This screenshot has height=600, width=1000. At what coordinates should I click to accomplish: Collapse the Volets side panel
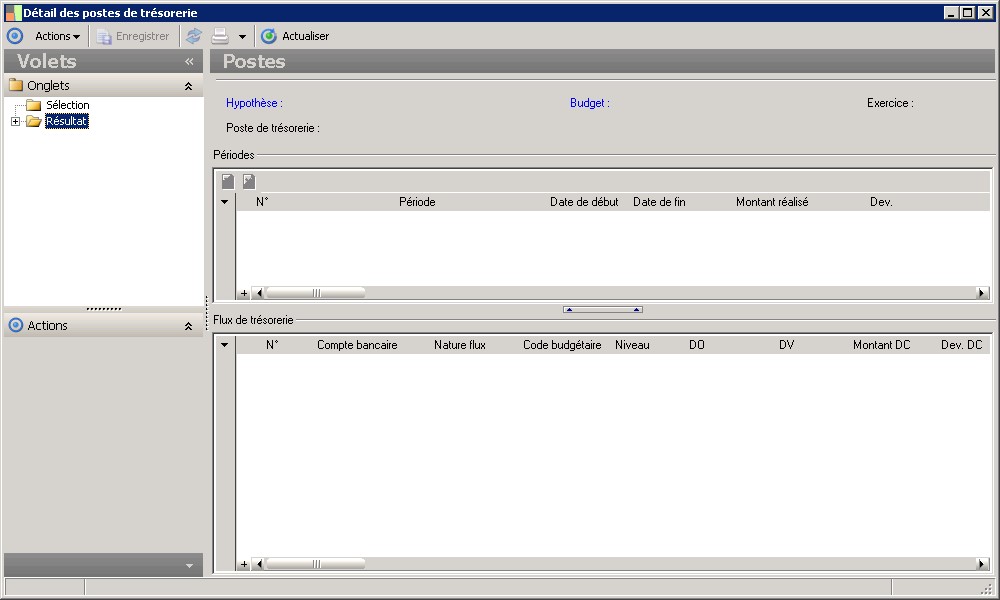pos(189,62)
